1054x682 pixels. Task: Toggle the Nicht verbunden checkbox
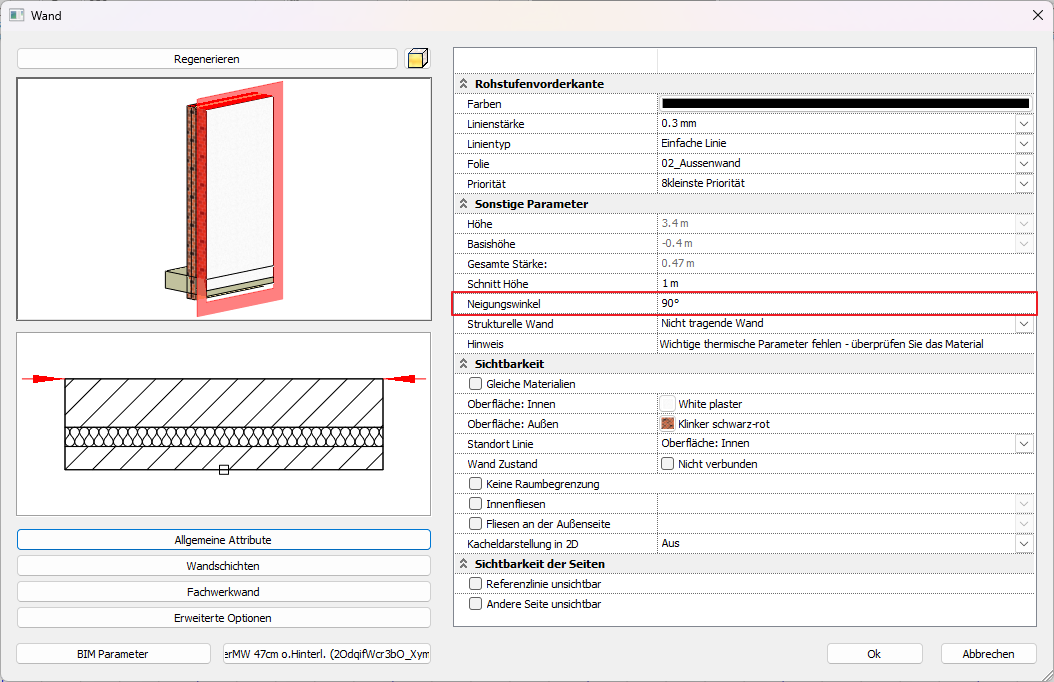coord(667,464)
